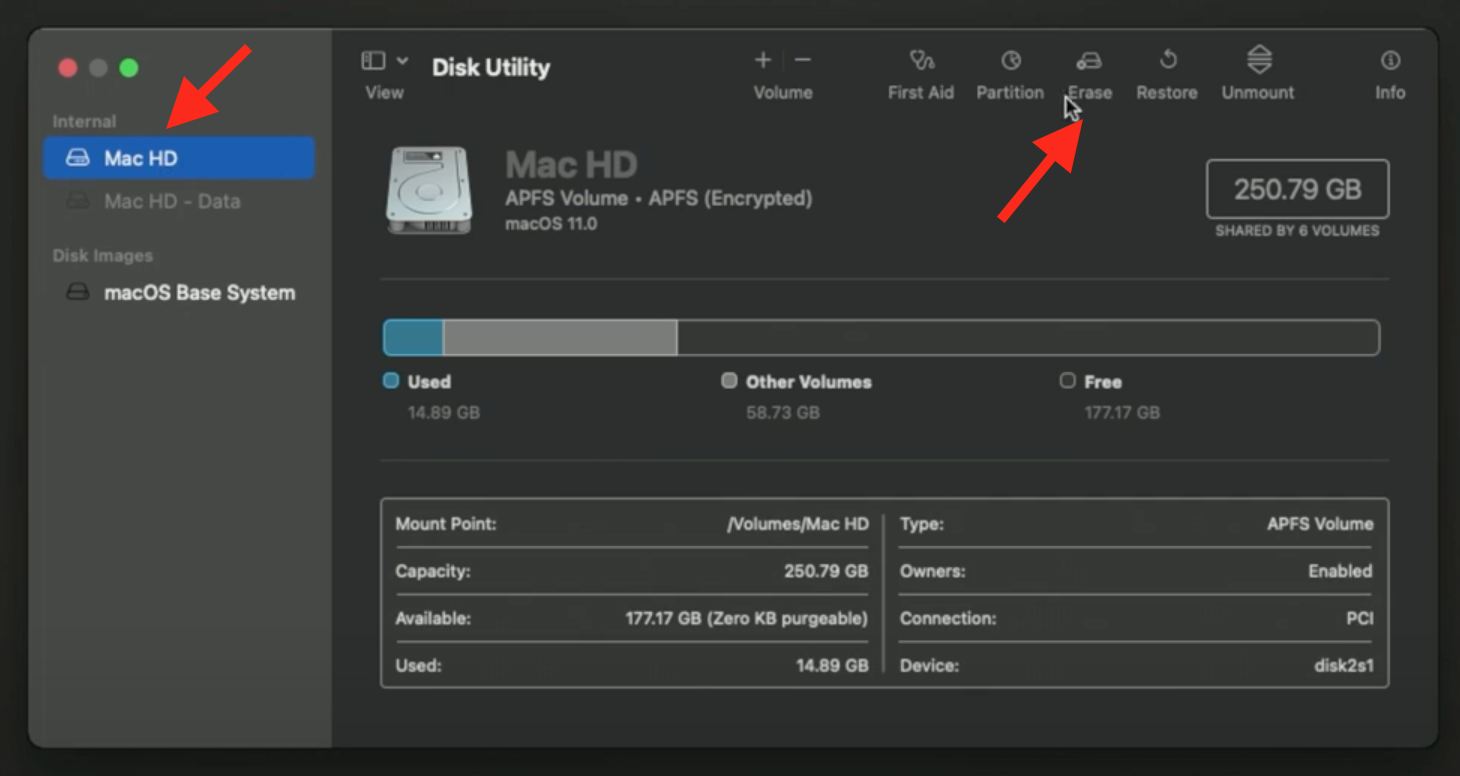Click the APFS Volume value in Type row
This screenshot has width=1460, height=776.
(1320, 524)
